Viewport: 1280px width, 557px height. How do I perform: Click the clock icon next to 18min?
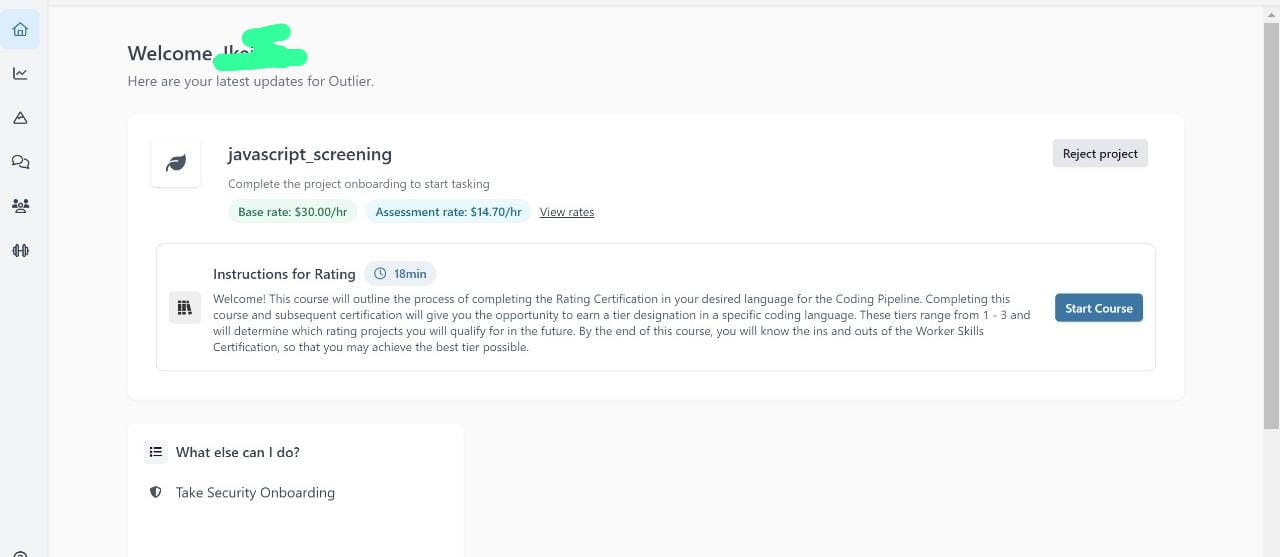(380, 274)
